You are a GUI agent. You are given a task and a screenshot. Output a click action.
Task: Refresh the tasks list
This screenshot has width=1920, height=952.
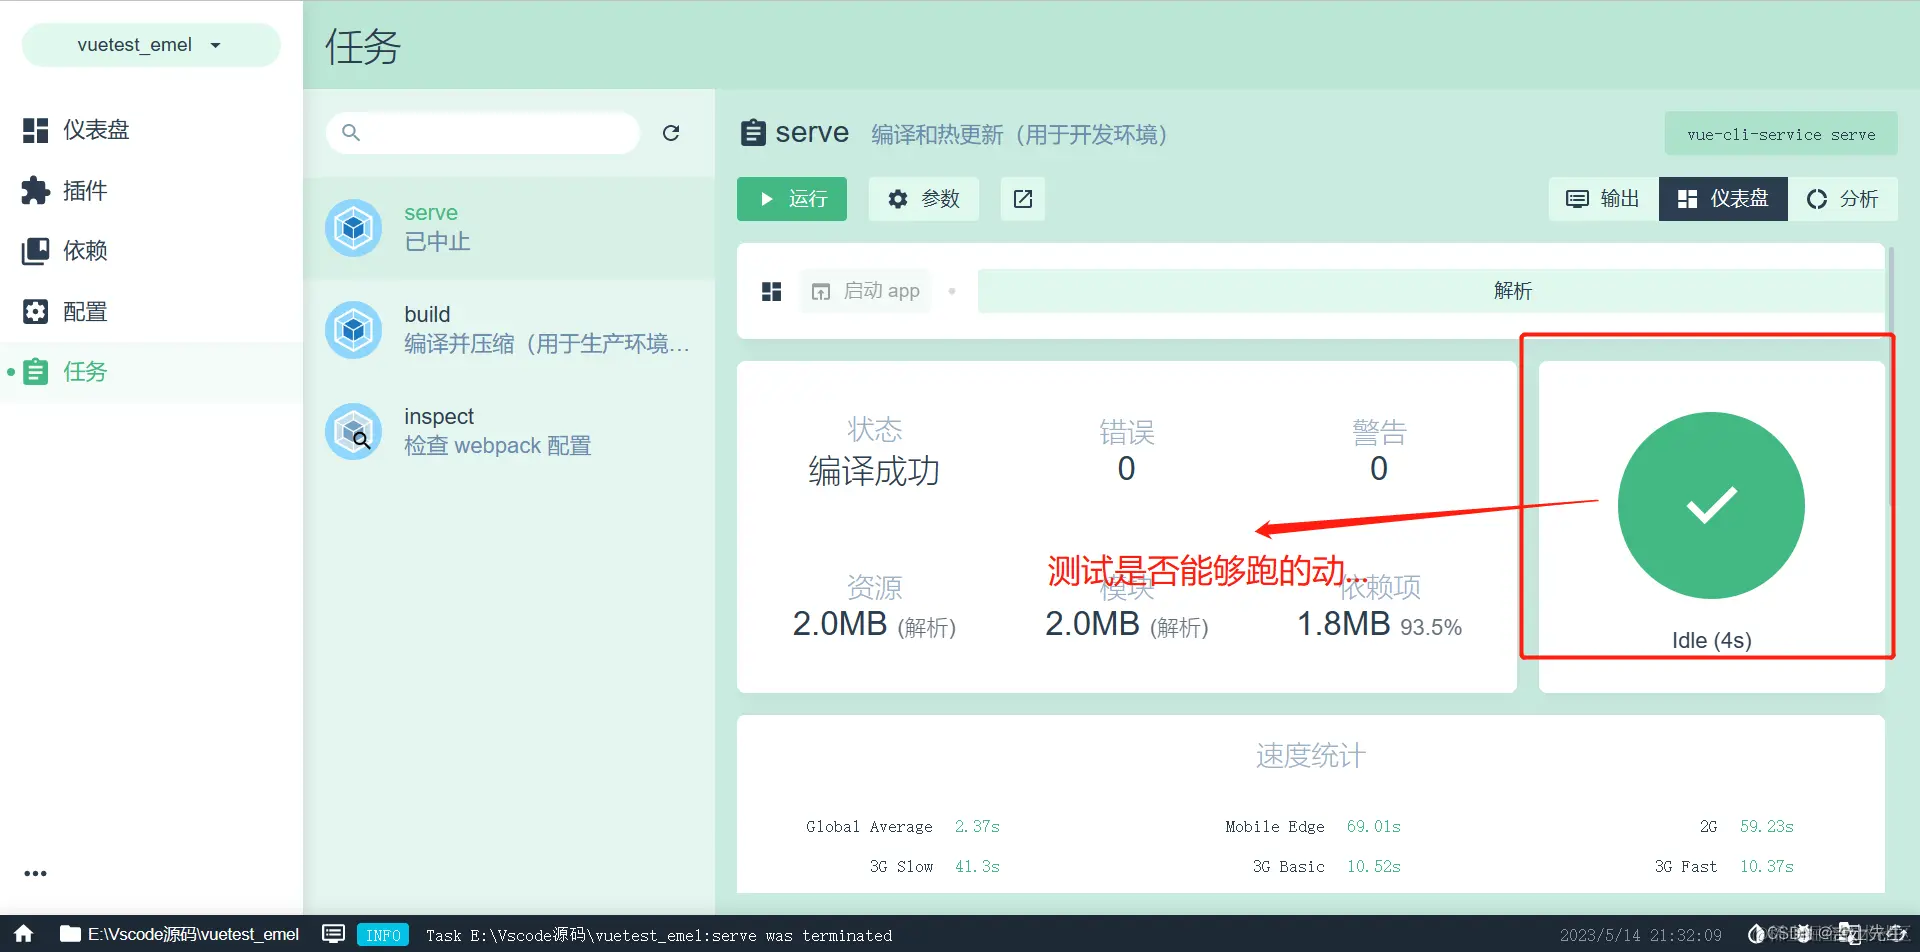(671, 132)
